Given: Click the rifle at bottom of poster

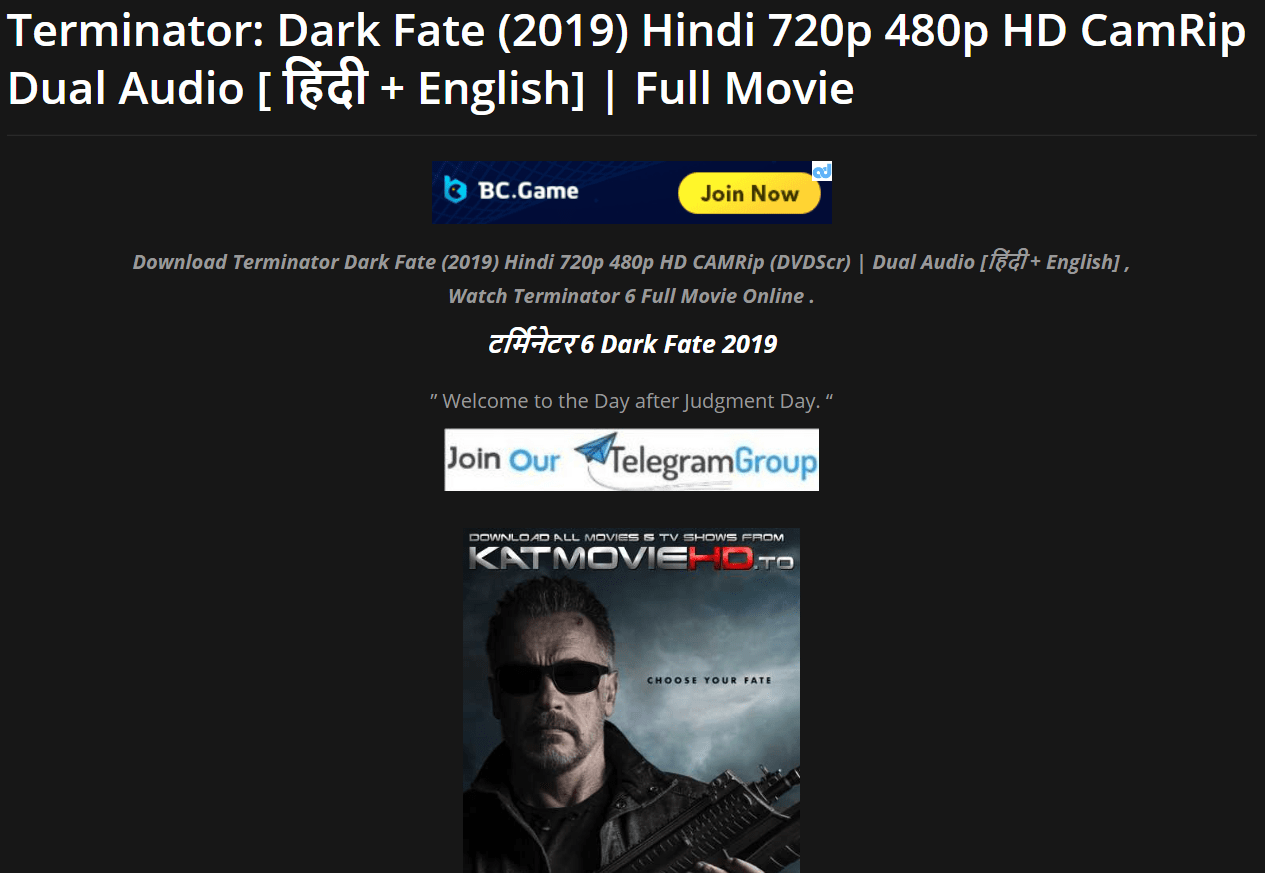Looking at the screenshot, I should tap(700, 820).
